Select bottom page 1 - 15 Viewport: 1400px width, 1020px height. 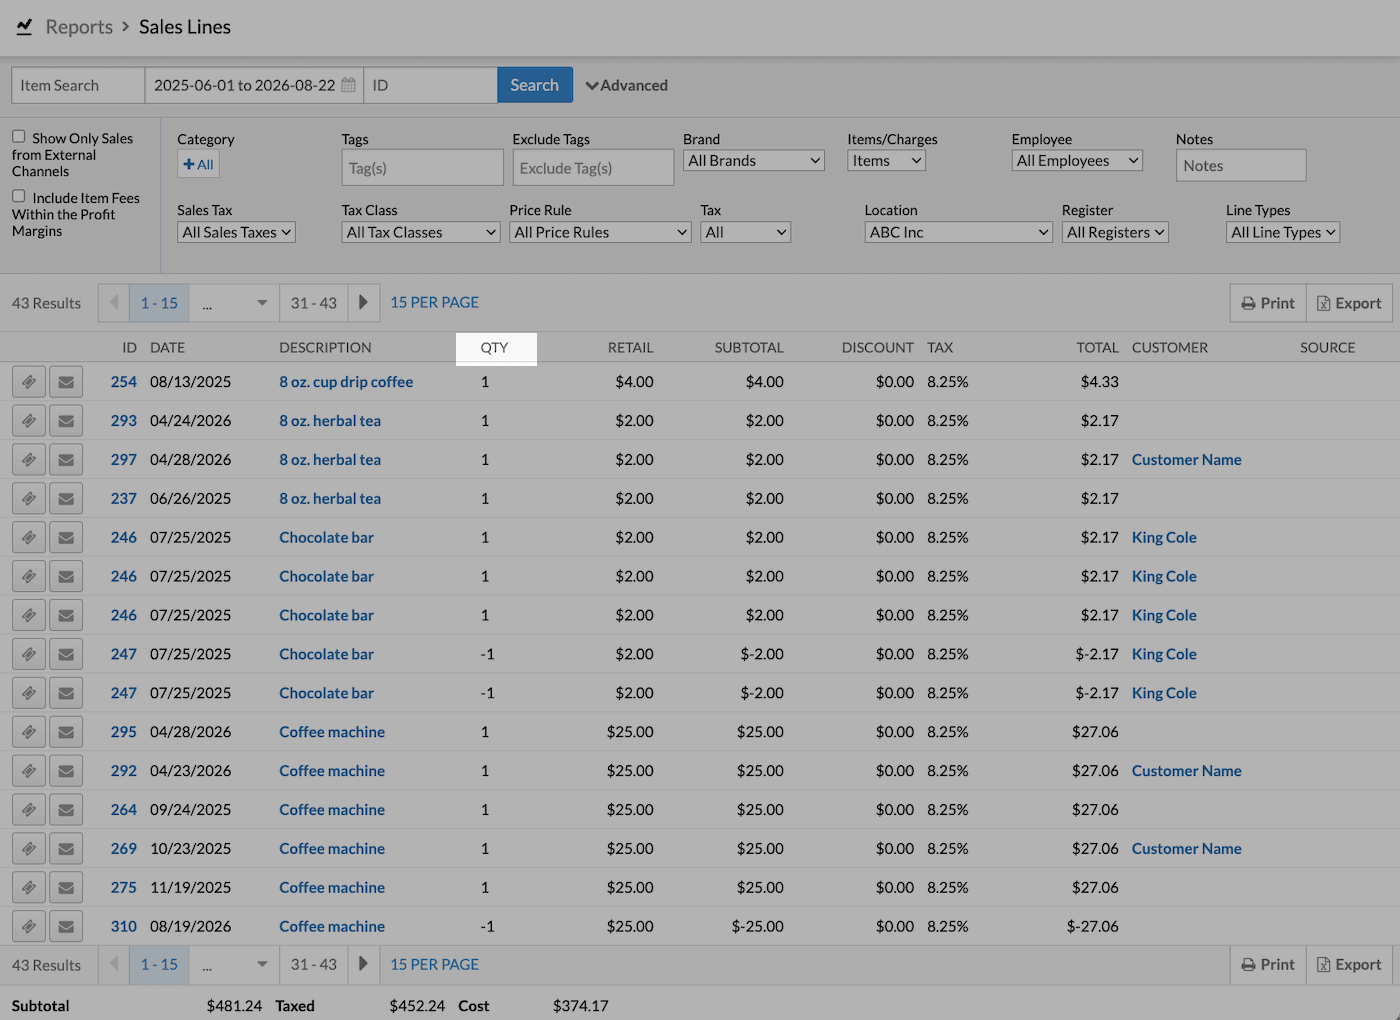pos(159,965)
